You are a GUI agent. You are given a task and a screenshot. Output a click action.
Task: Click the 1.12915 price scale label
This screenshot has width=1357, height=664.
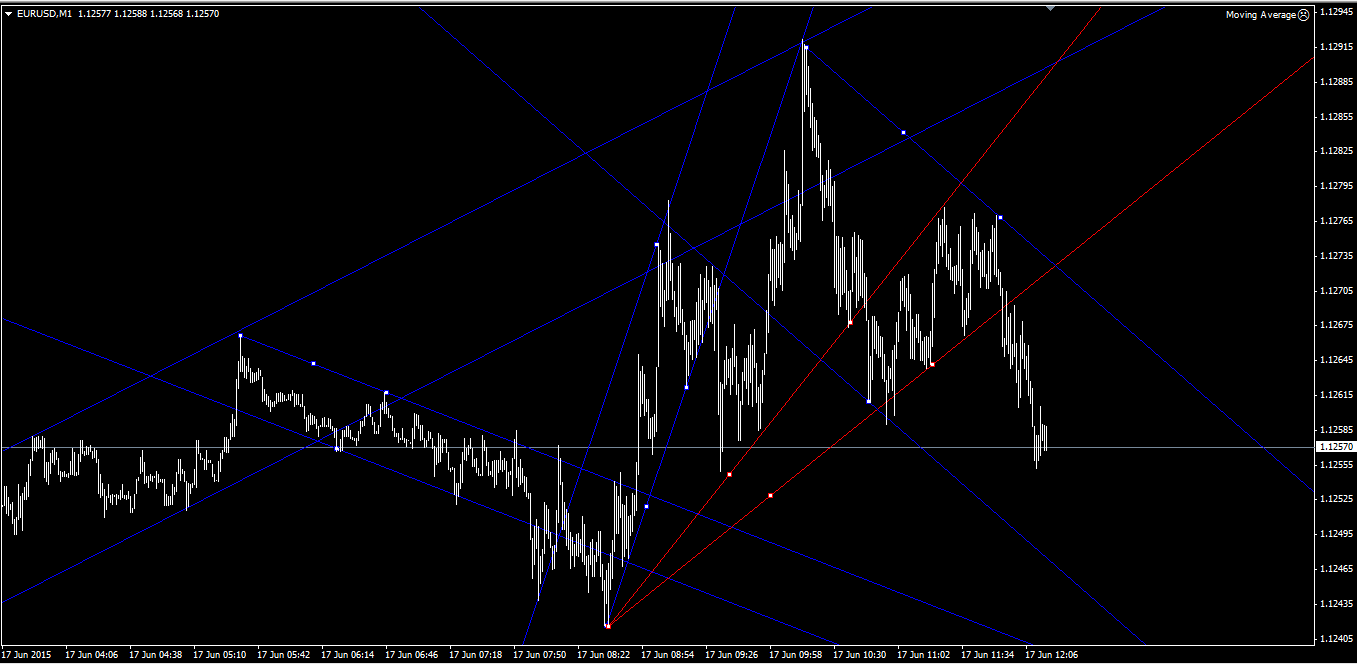1336,46
